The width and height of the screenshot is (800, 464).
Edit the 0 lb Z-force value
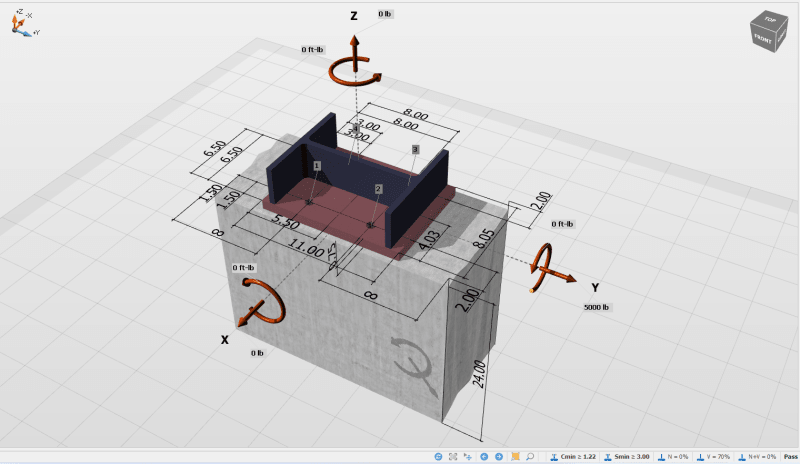pyautogui.click(x=385, y=14)
